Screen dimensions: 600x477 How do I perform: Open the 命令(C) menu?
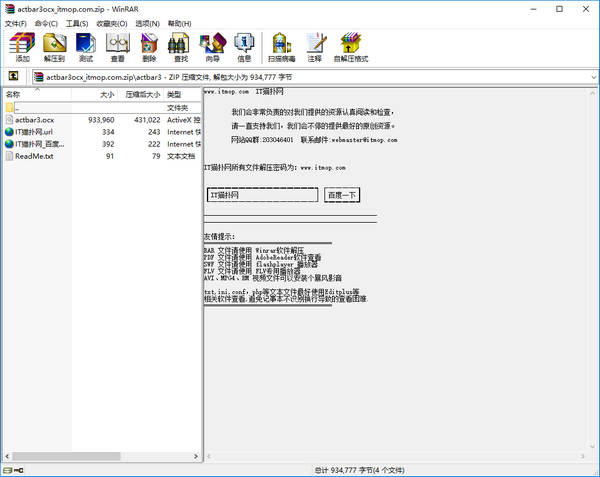click(x=46, y=24)
